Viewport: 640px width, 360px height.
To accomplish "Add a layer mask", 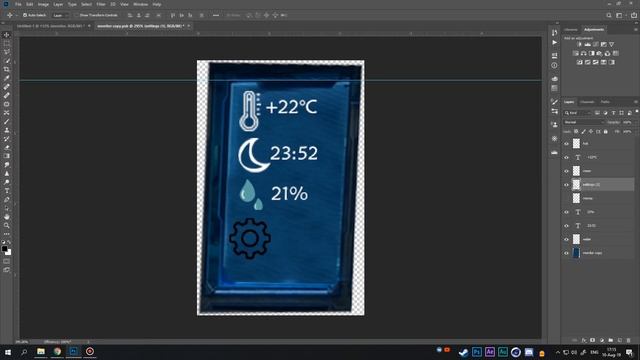I will [593, 340].
